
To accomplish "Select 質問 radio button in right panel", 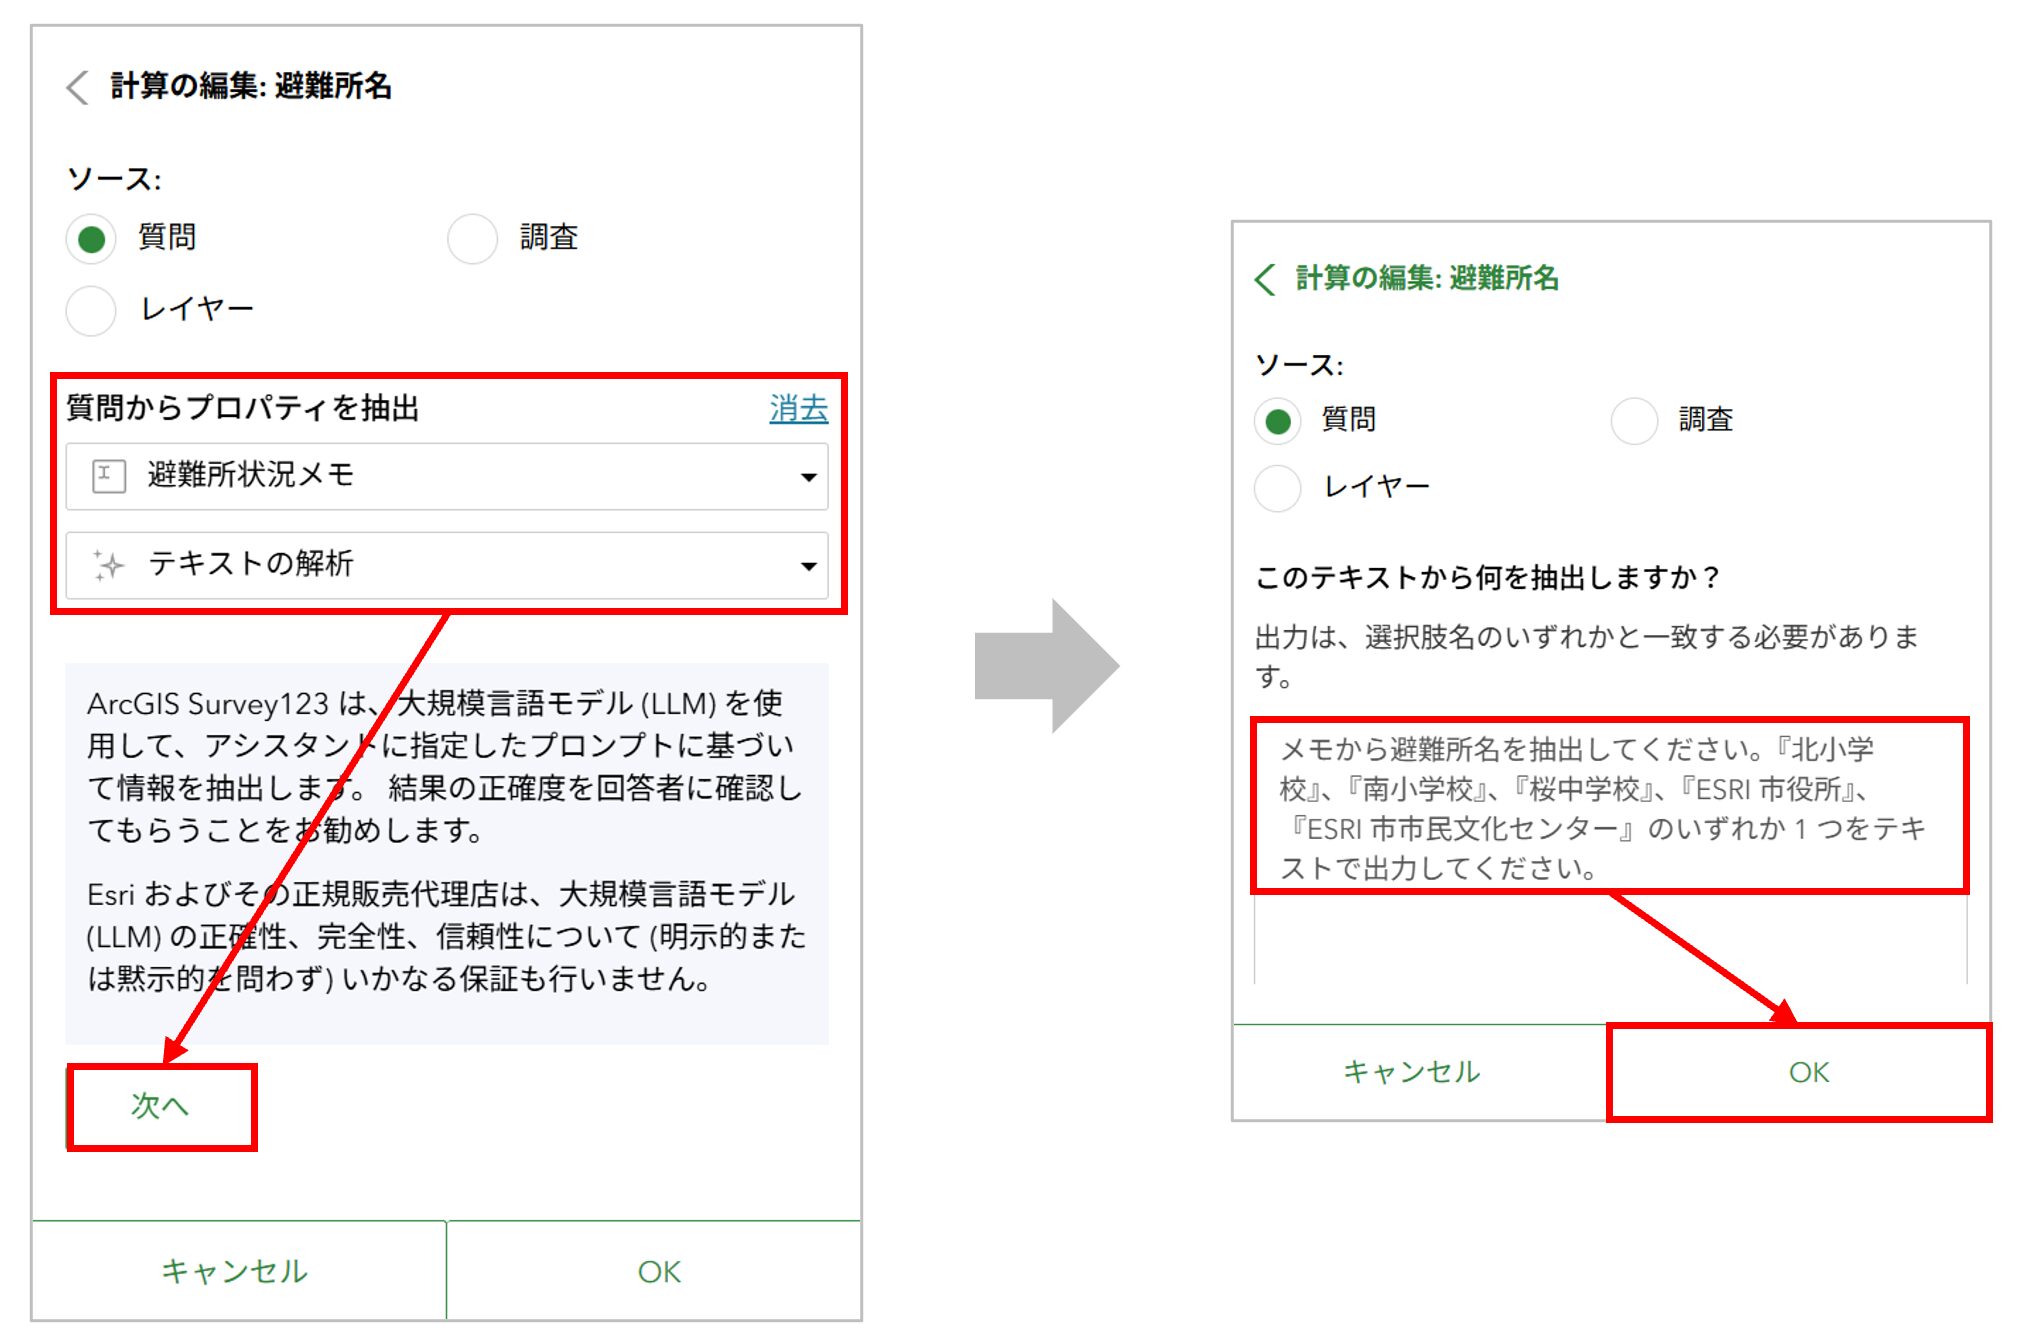I will pos(1277,421).
